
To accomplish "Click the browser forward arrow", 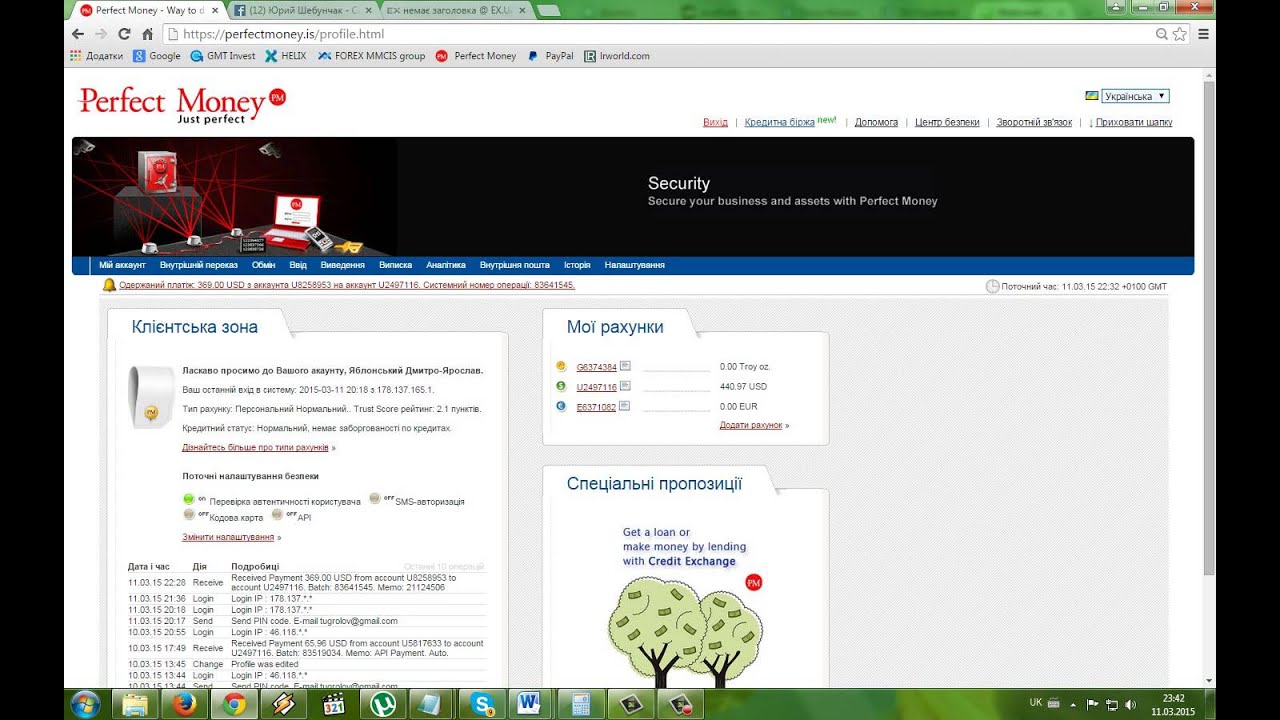I will pos(101,33).
